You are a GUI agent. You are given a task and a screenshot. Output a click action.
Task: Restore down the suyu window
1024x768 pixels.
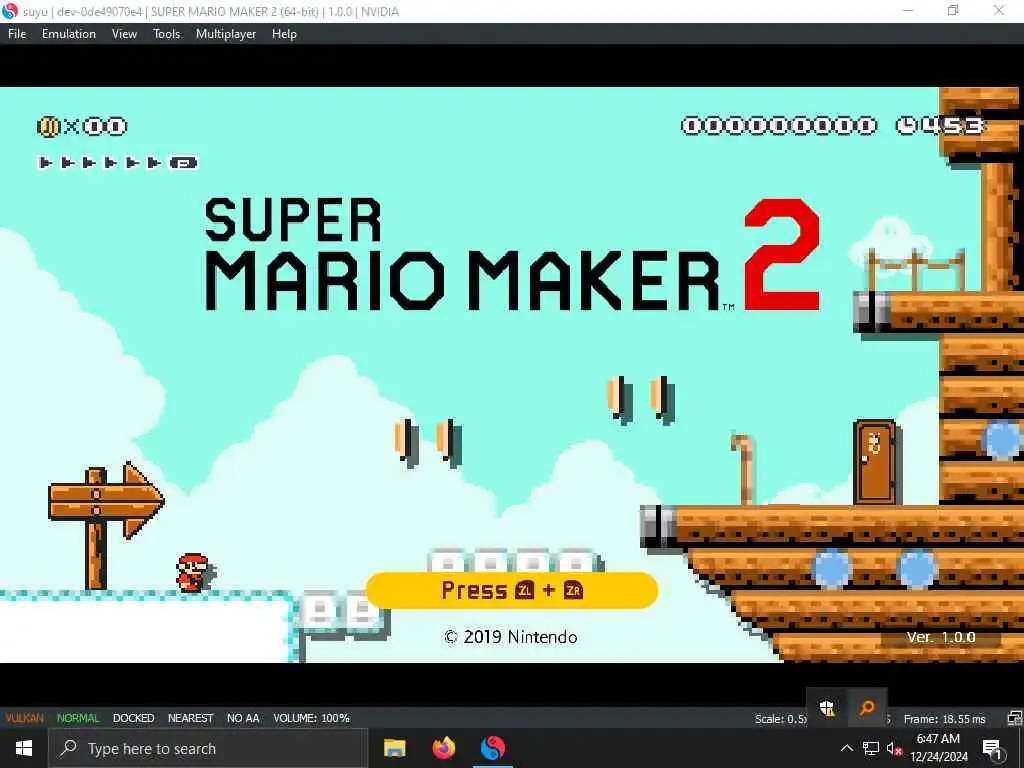pyautogui.click(x=953, y=10)
